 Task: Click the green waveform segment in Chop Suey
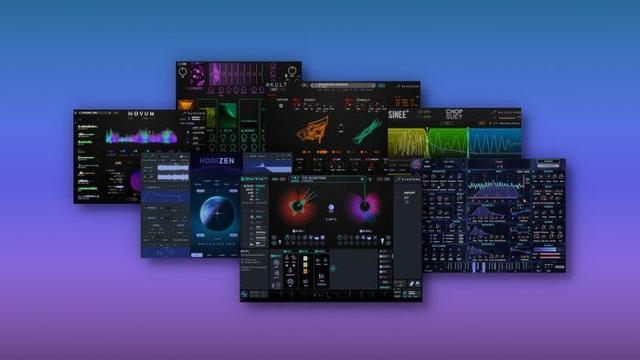pyautogui.click(x=448, y=142)
